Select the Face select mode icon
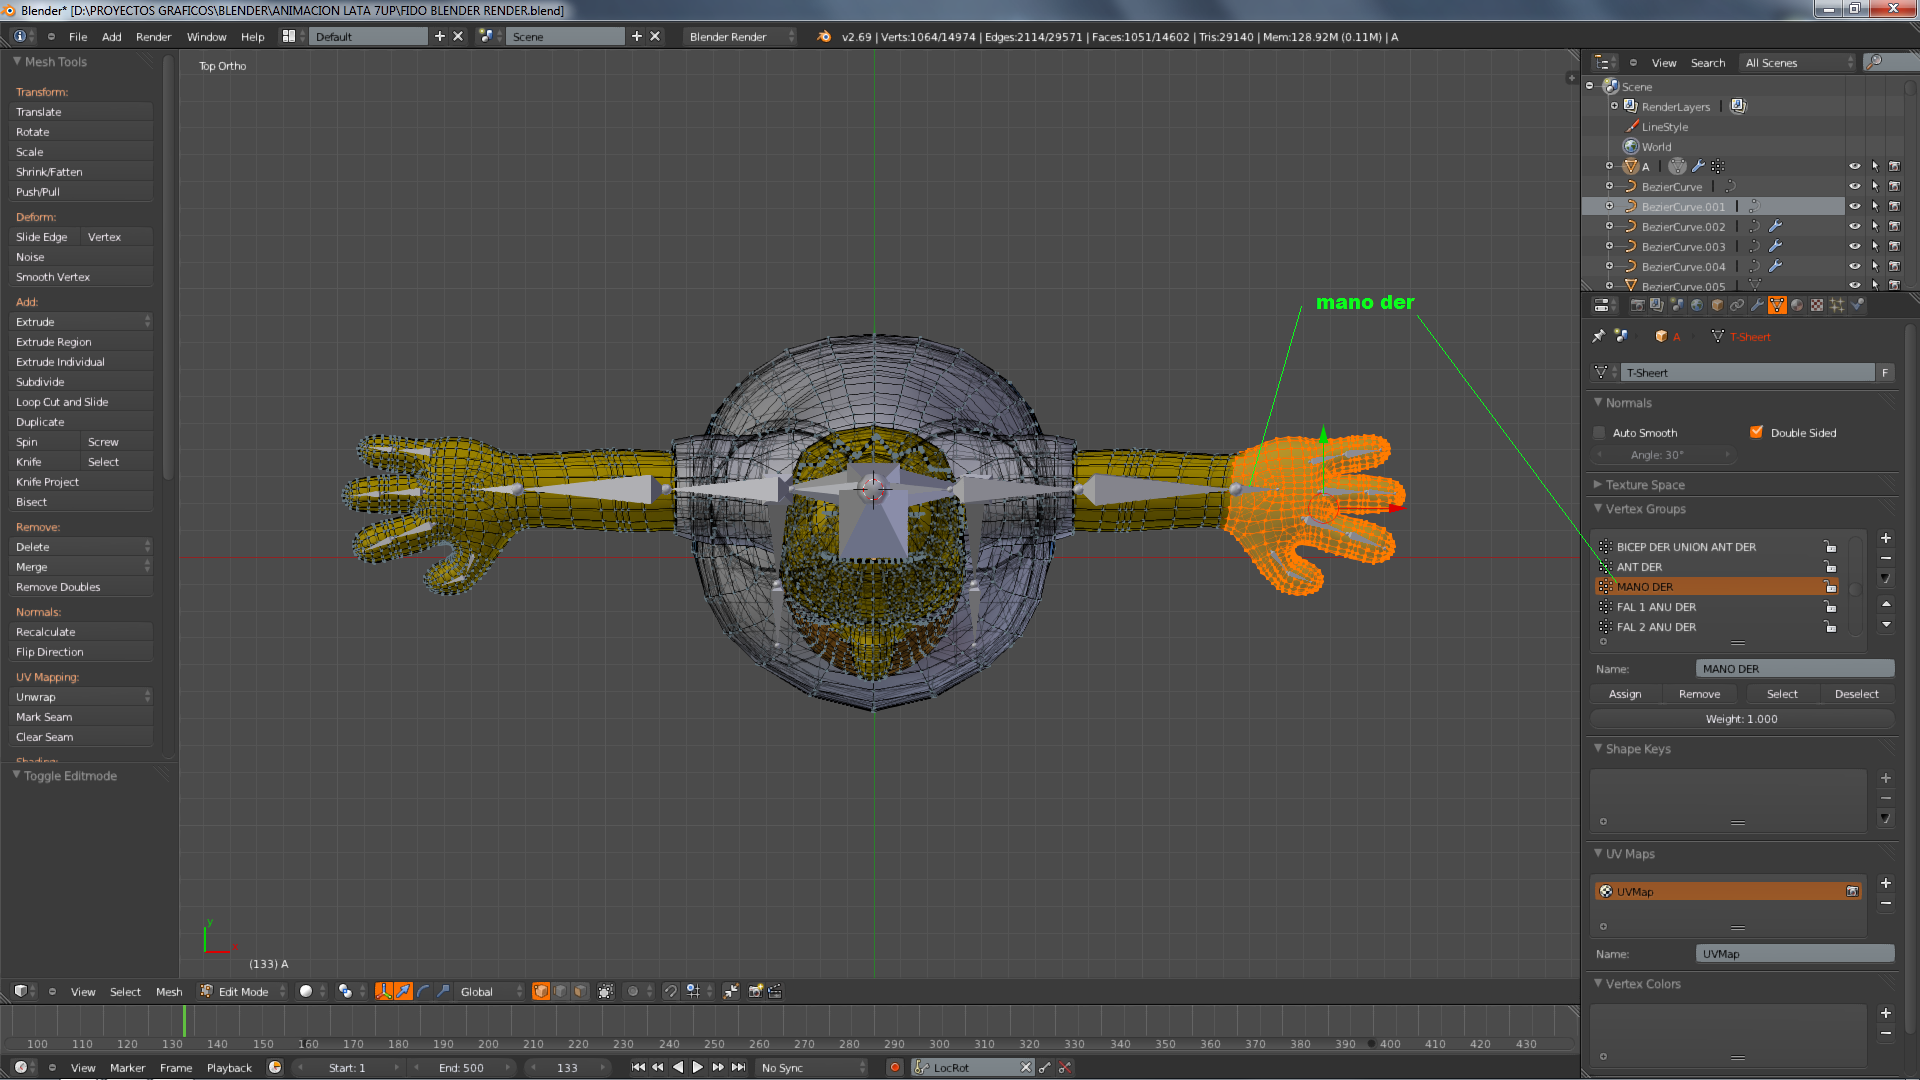The image size is (1920, 1080). click(x=580, y=991)
